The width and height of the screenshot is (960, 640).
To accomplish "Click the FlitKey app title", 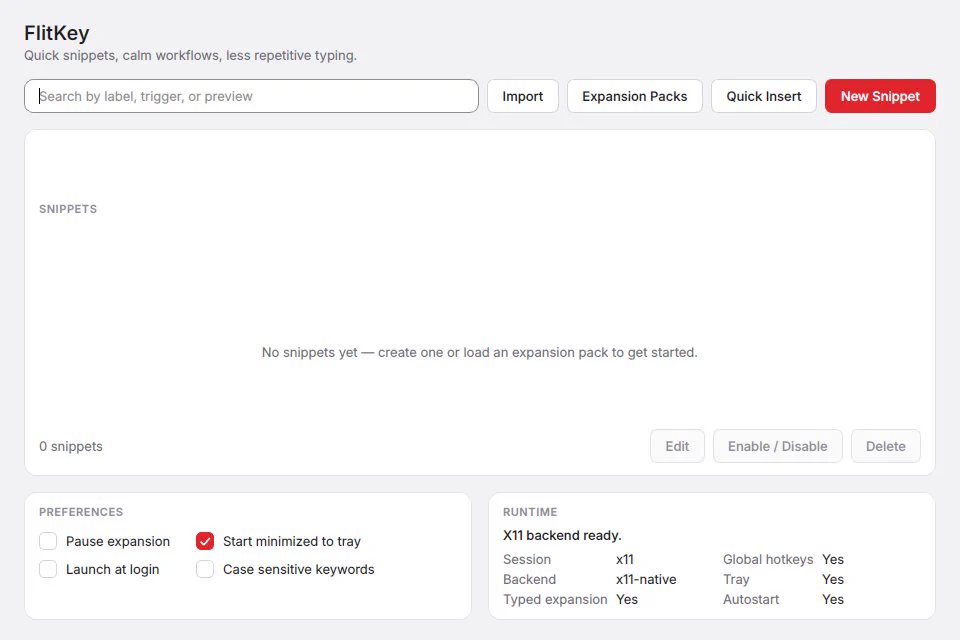I will [57, 33].
